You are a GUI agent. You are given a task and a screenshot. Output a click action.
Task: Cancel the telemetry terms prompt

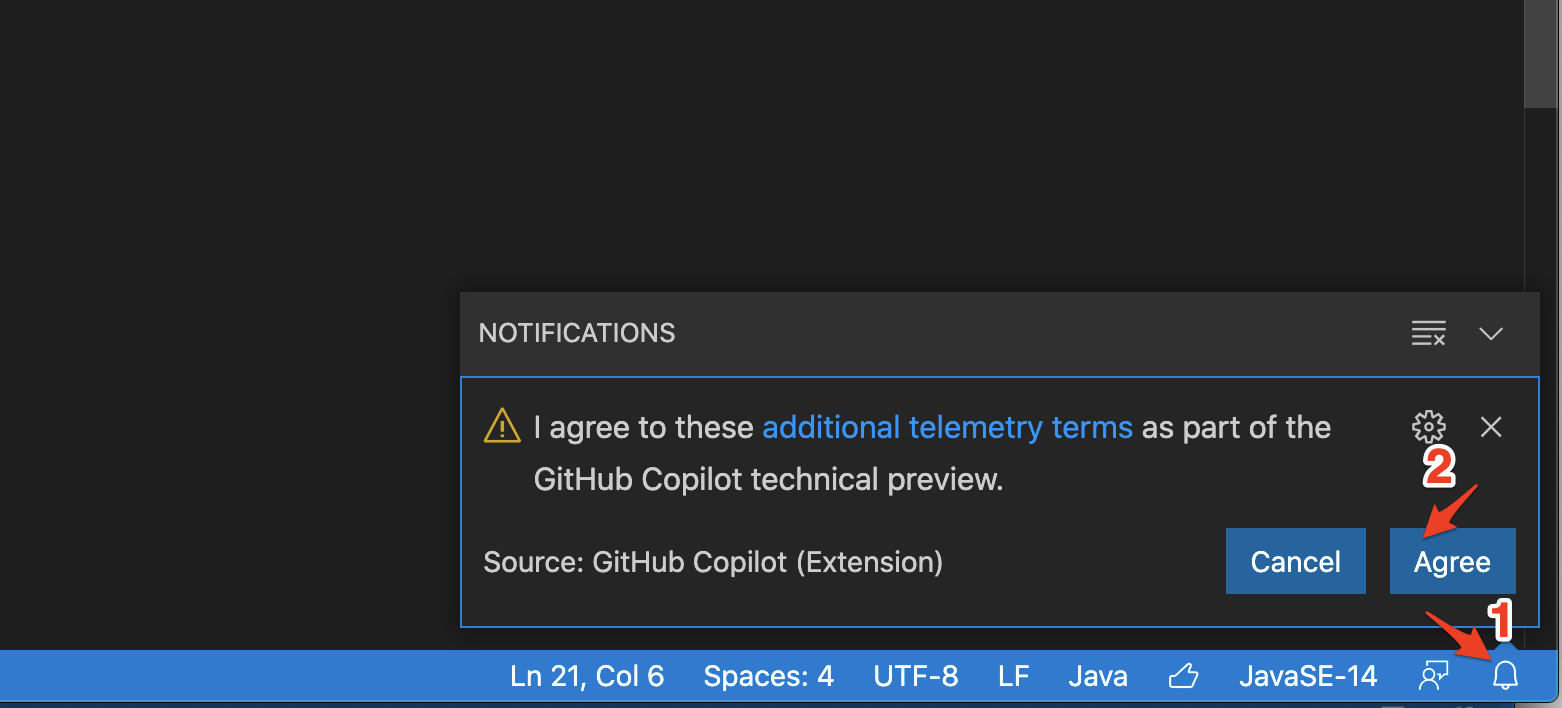point(1295,561)
